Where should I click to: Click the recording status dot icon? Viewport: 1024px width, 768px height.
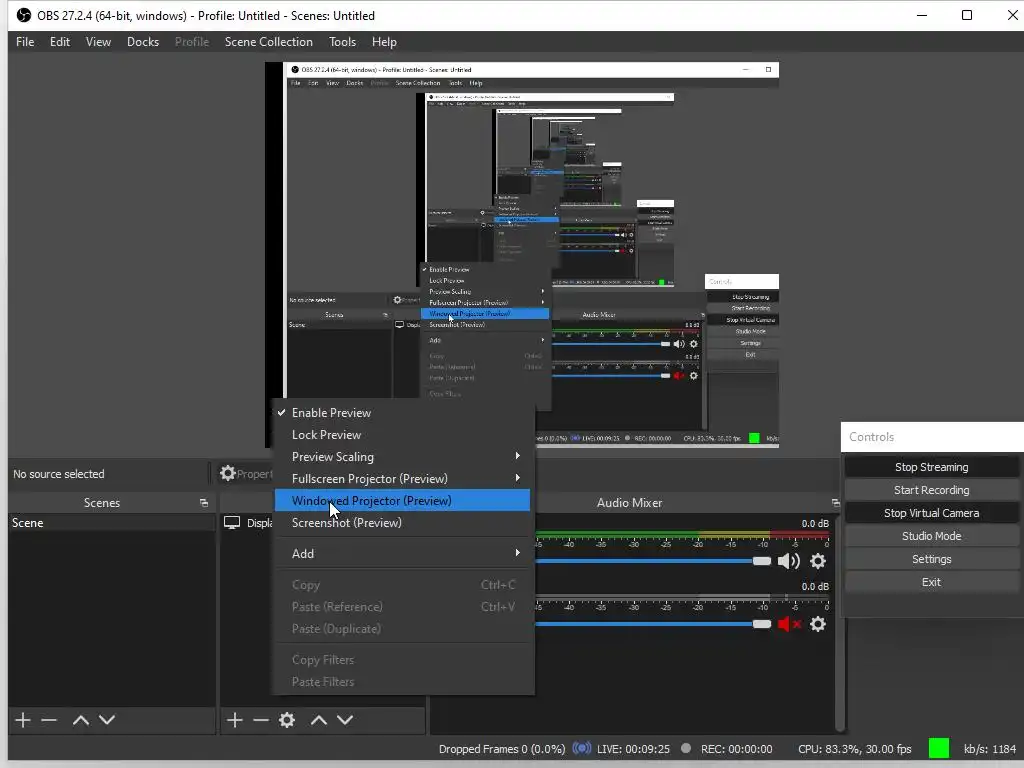pyautogui.click(x=686, y=748)
